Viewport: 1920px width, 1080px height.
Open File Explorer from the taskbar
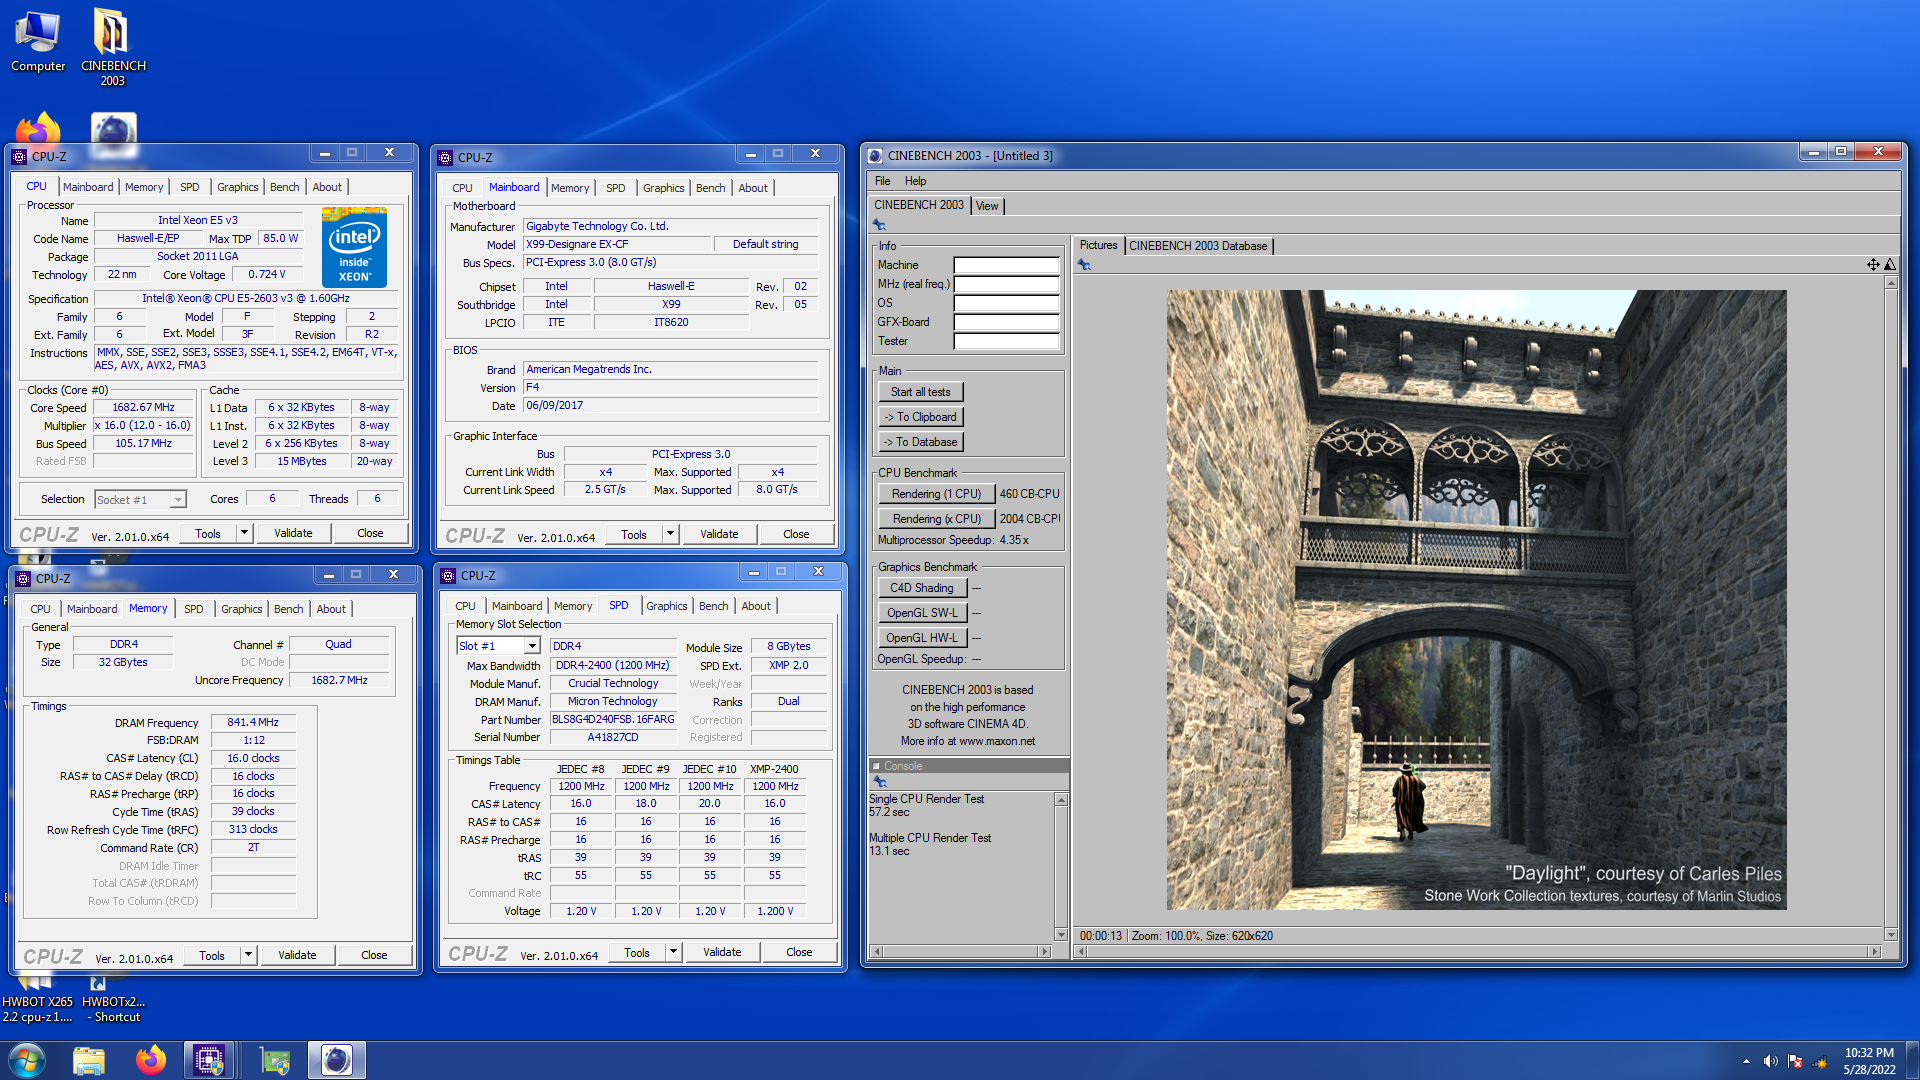(x=89, y=1060)
